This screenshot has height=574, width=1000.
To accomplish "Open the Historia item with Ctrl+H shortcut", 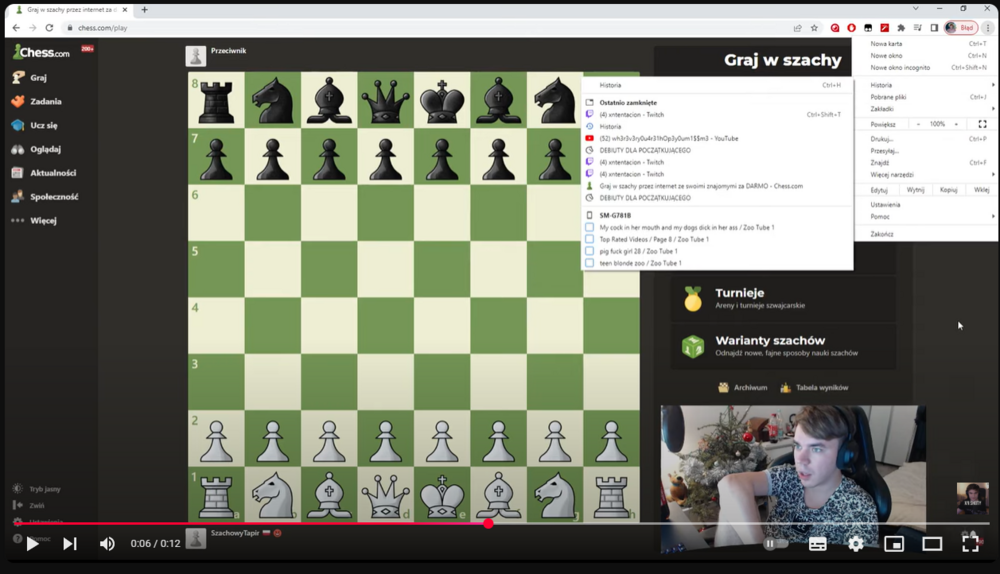I will (717, 85).
